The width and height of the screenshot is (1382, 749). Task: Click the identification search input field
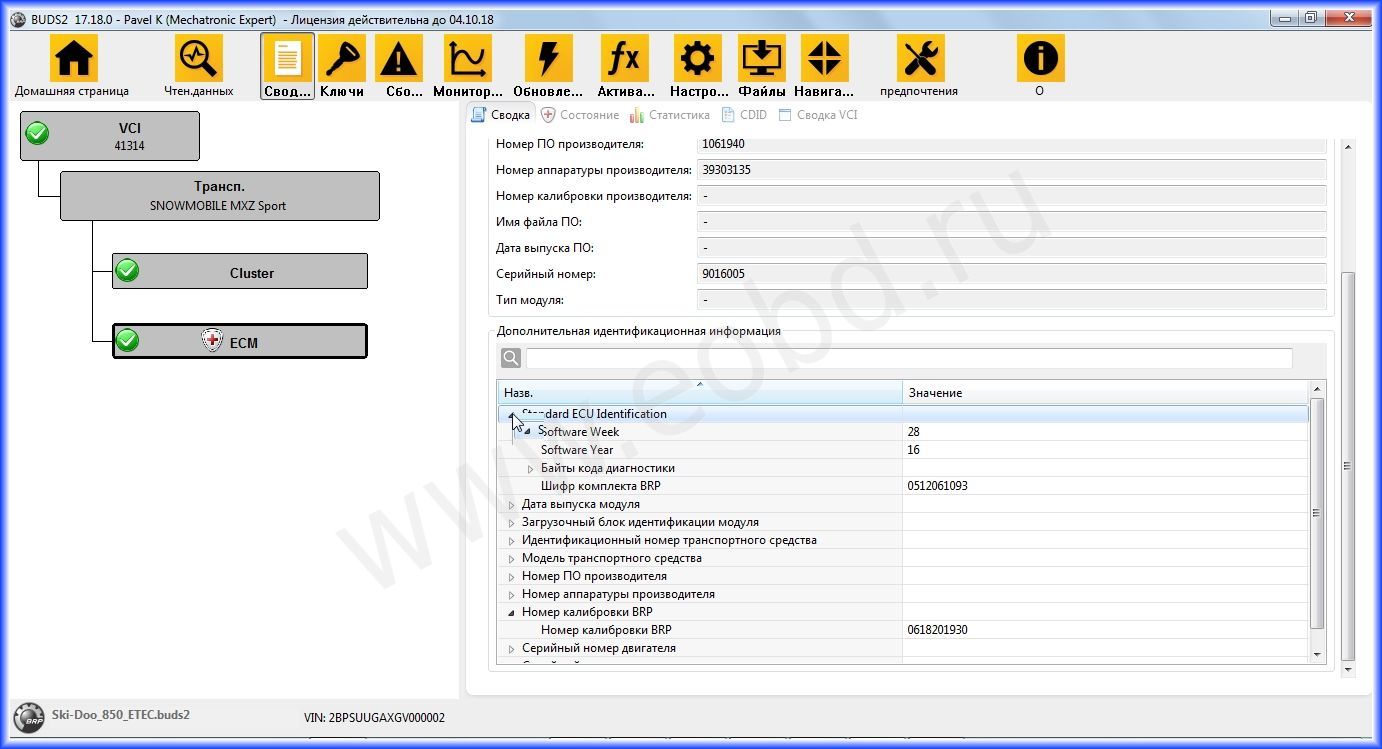click(x=909, y=358)
